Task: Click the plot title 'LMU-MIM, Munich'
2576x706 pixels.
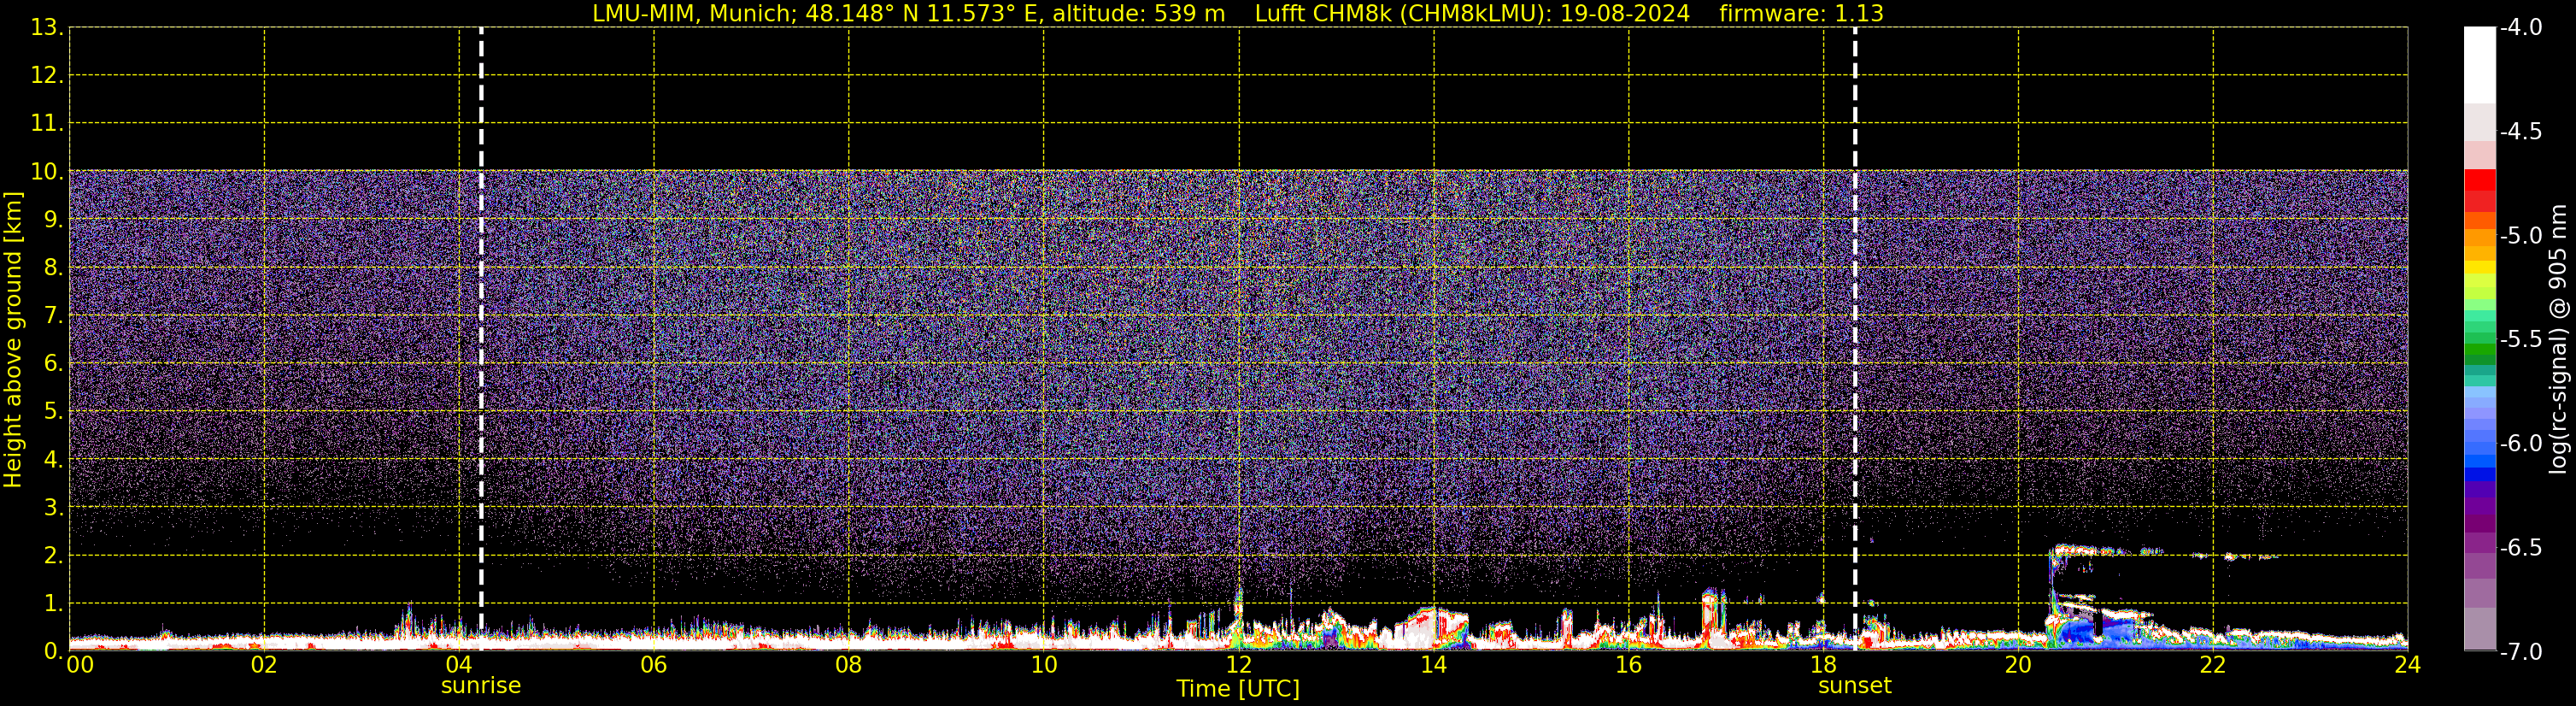Action: tap(693, 14)
